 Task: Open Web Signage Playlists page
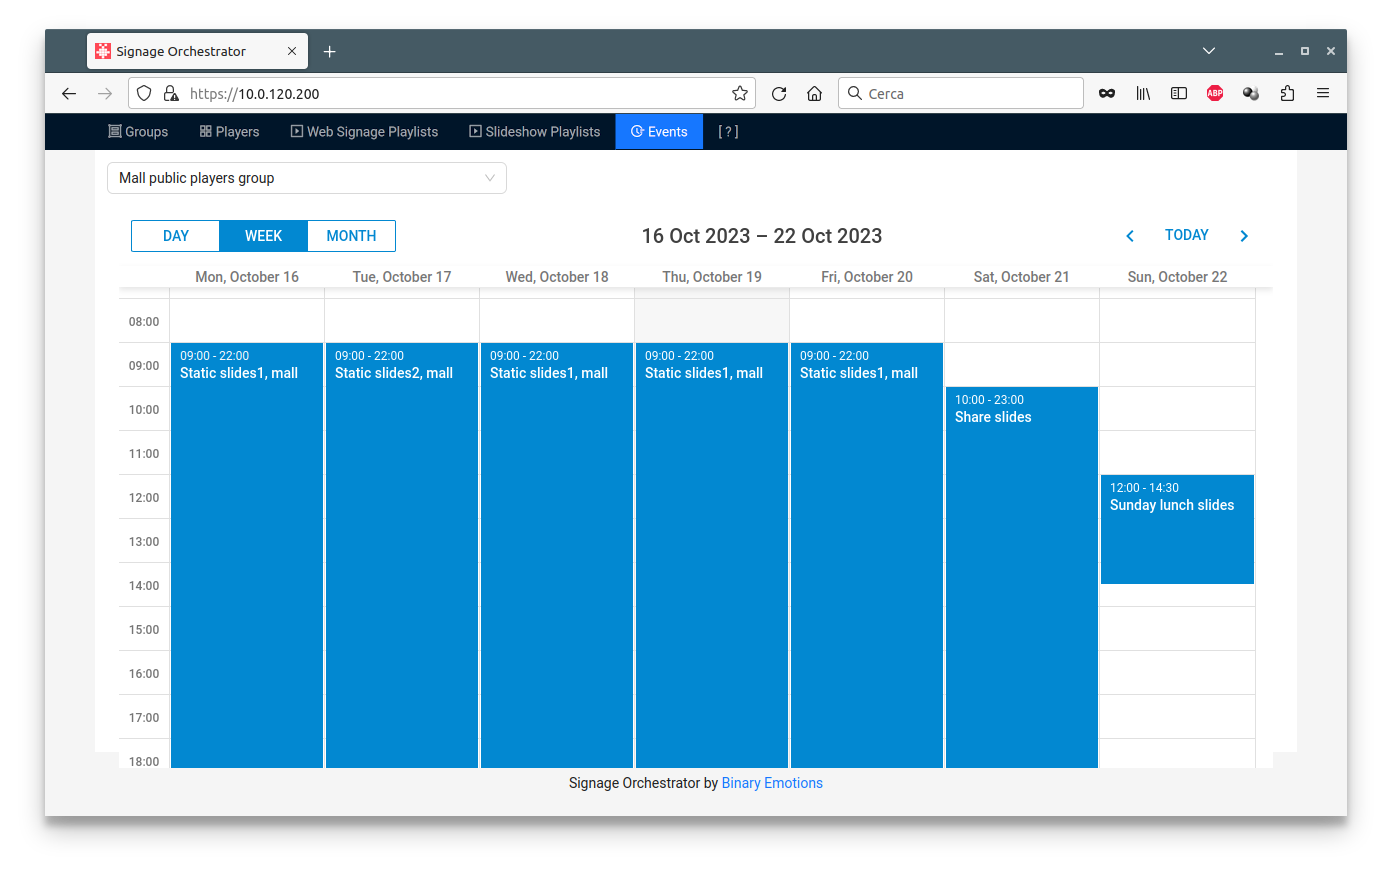tap(364, 131)
